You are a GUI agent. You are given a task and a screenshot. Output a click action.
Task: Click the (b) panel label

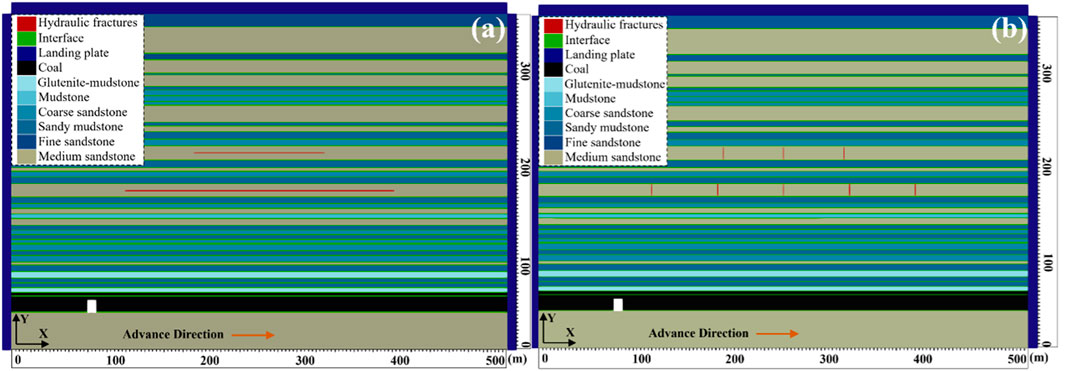[x=1011, y=31]
